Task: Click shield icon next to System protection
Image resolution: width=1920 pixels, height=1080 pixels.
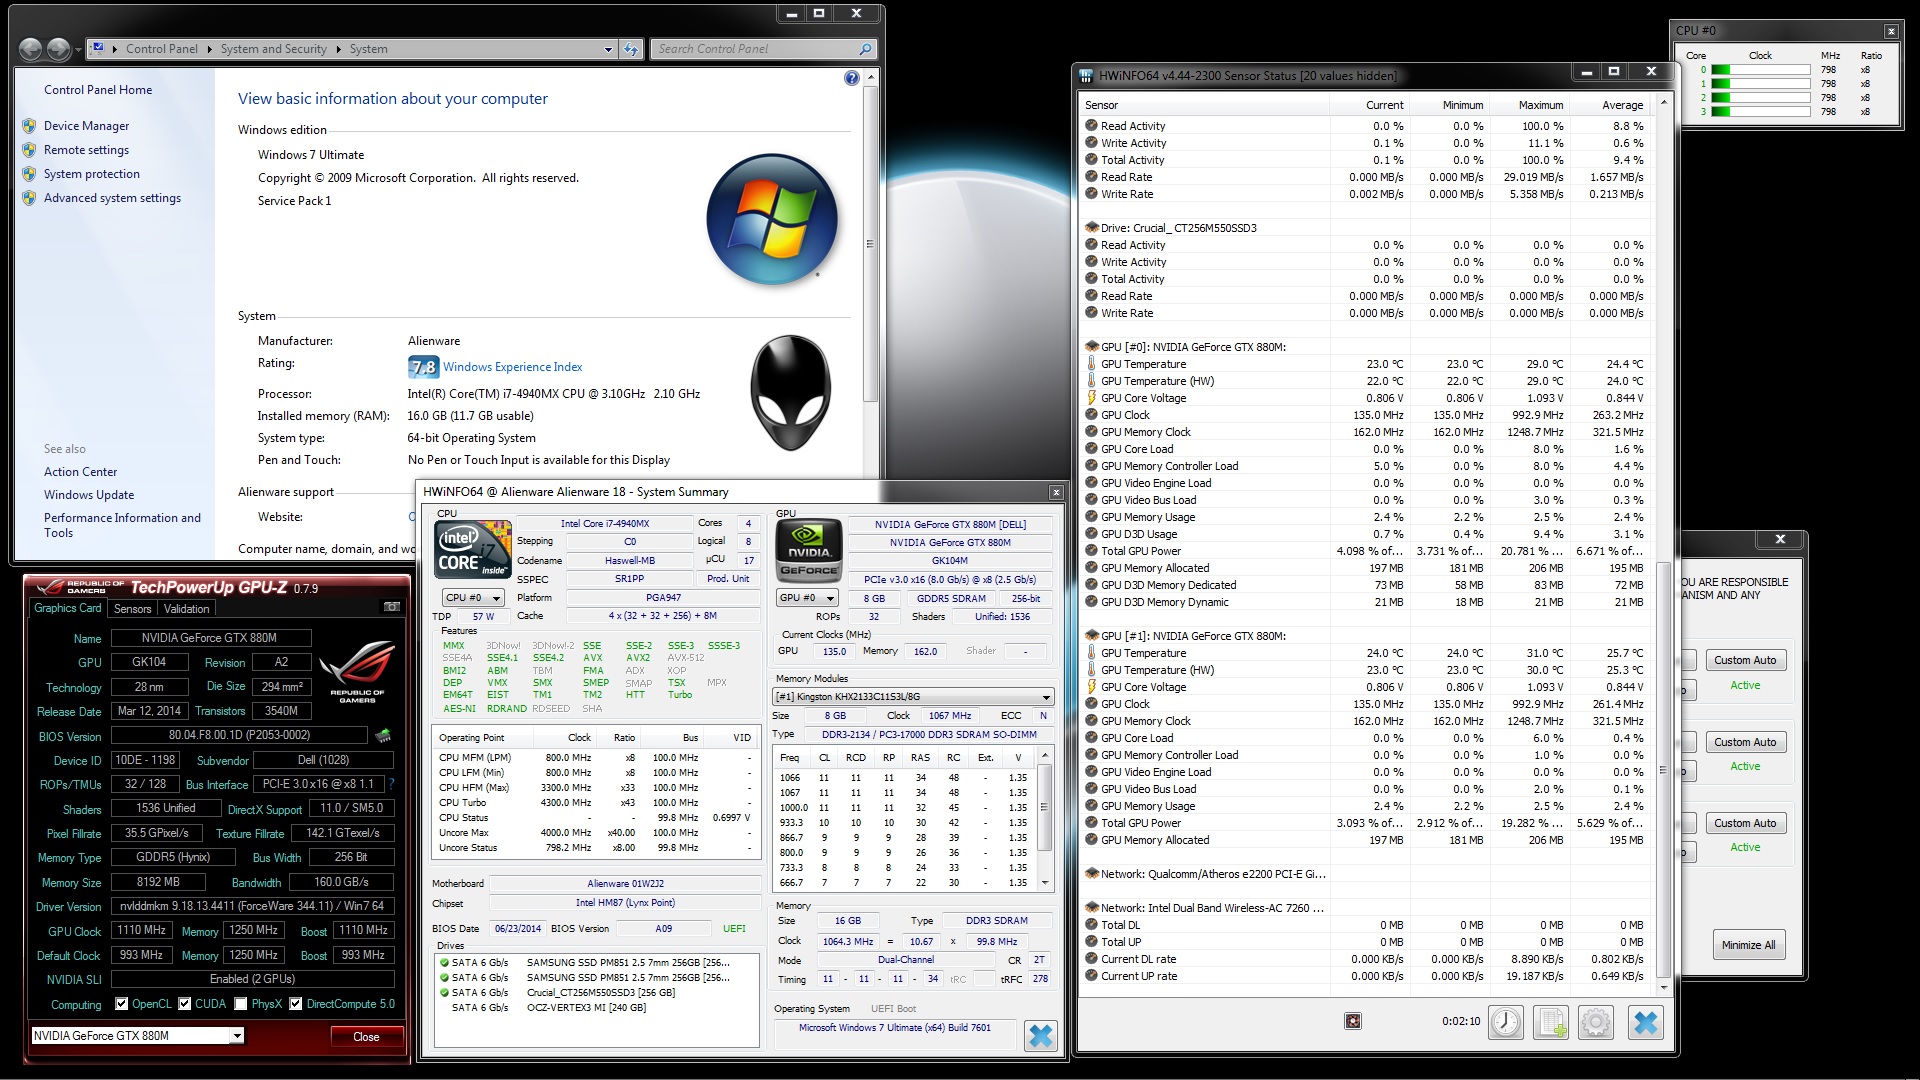Action: pyautogui.click(x=29, y=174)
